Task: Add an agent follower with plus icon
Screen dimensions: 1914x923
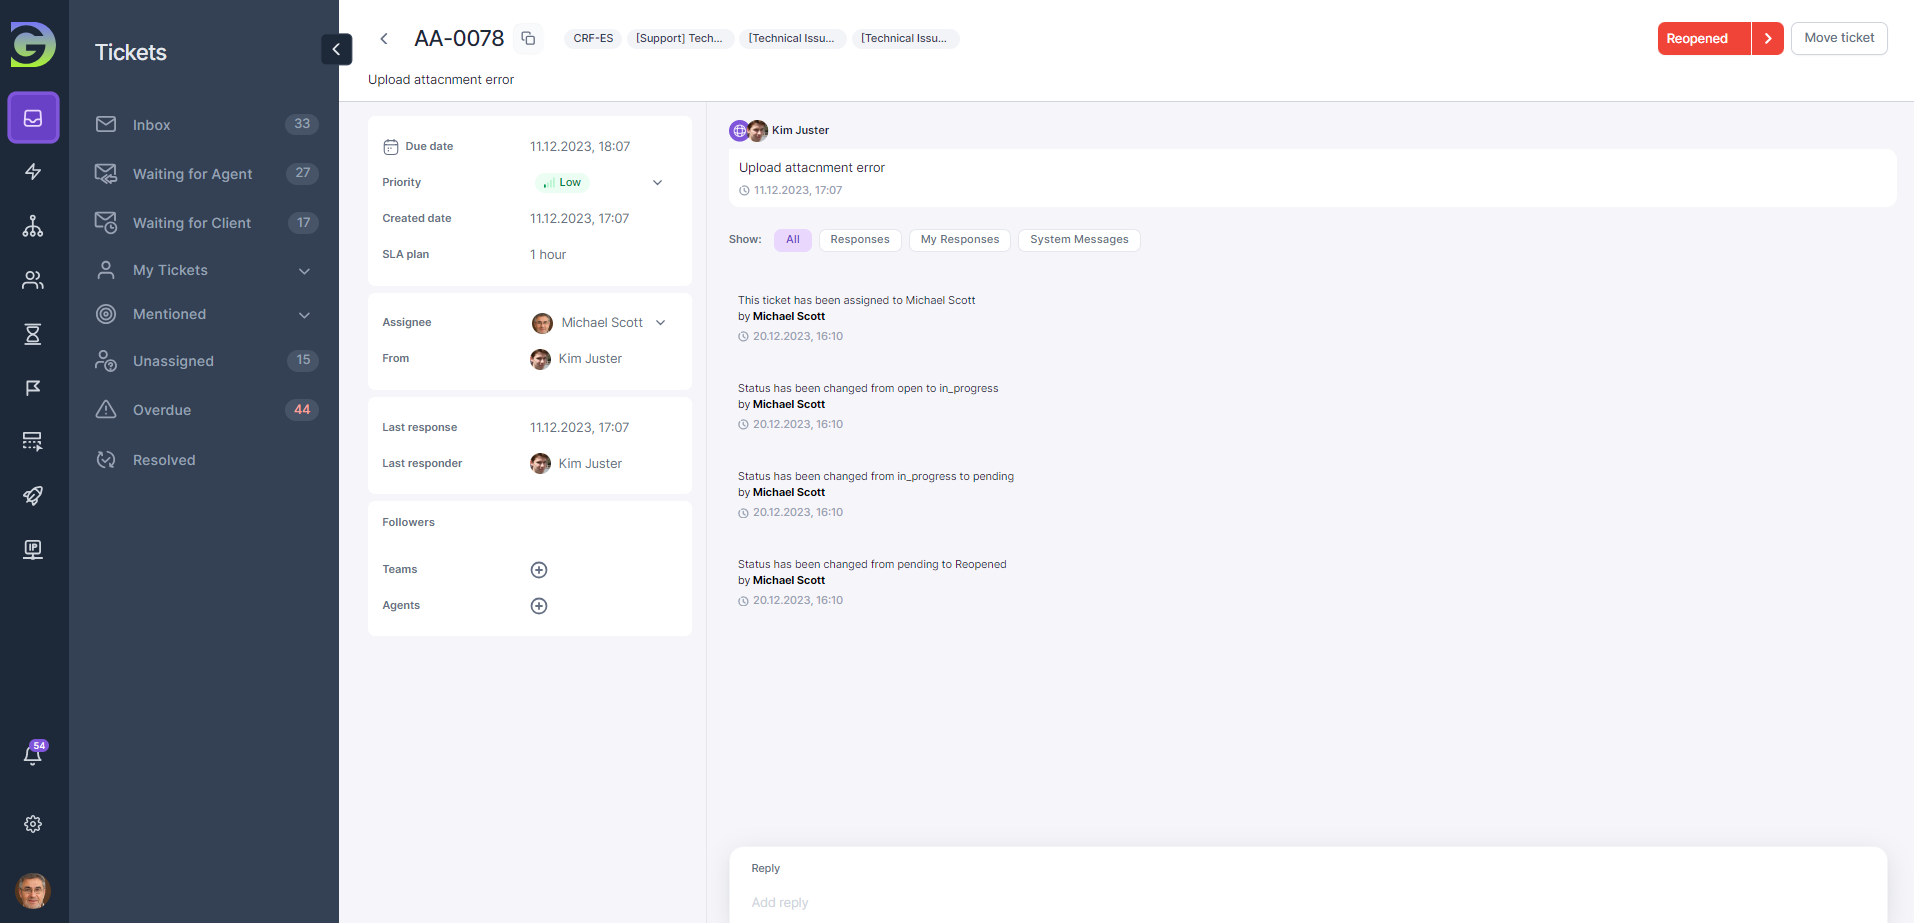Action: [539, 606]
